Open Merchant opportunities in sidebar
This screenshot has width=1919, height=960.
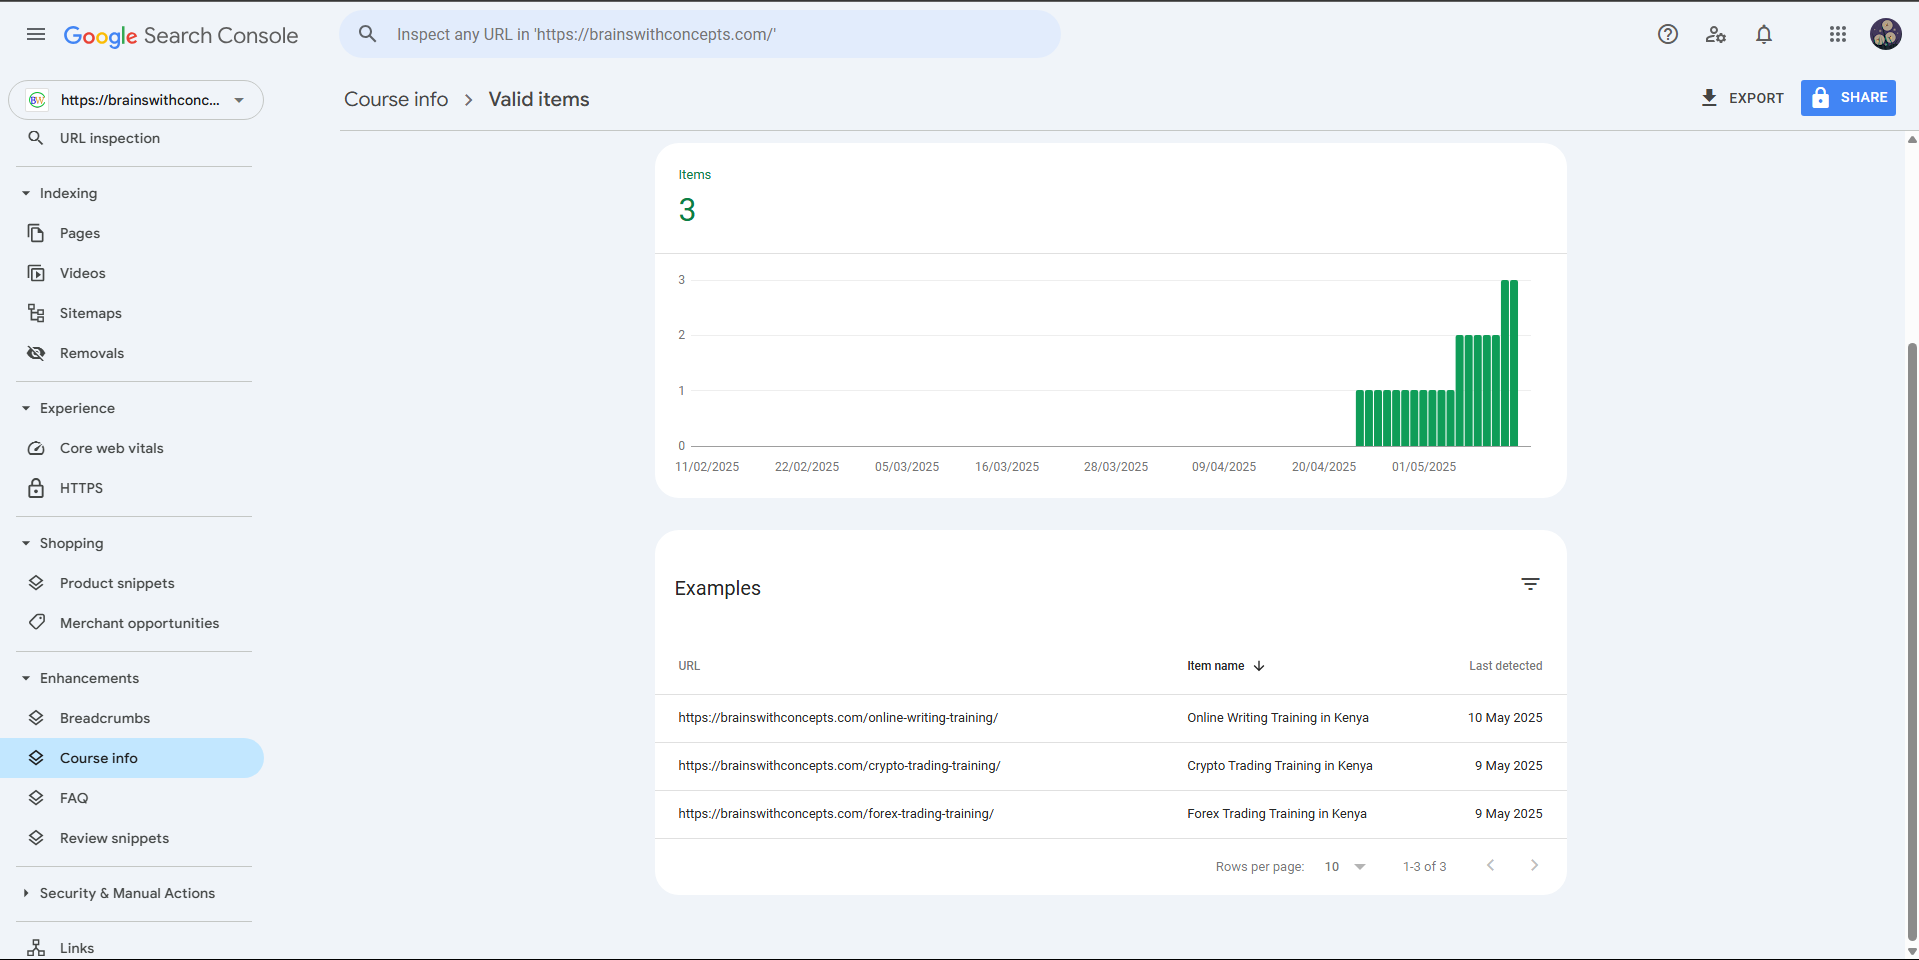(x=139, y=623)
